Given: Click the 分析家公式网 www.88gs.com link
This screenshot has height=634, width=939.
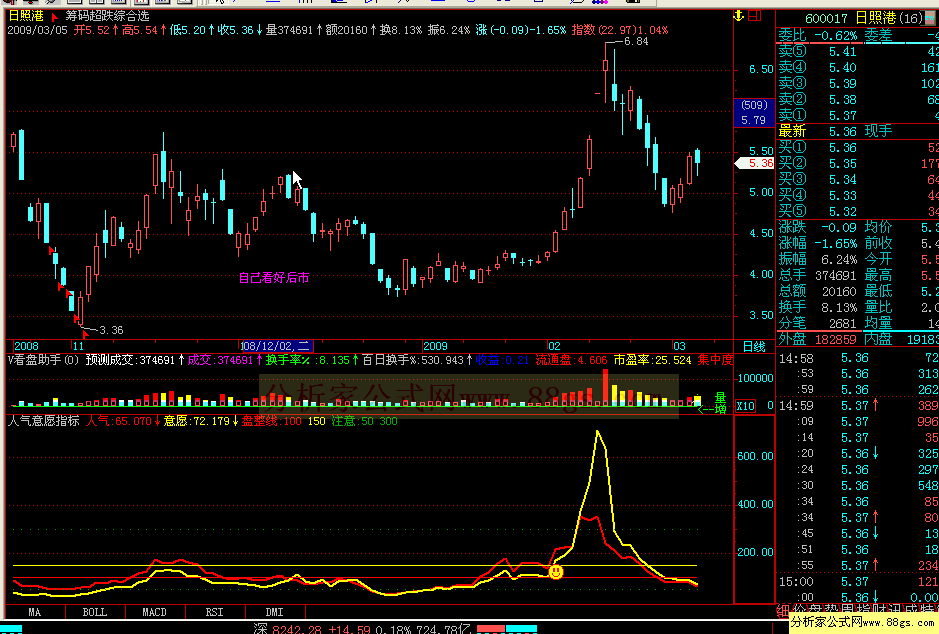Looking at the screenshot, I should point(864,623).
